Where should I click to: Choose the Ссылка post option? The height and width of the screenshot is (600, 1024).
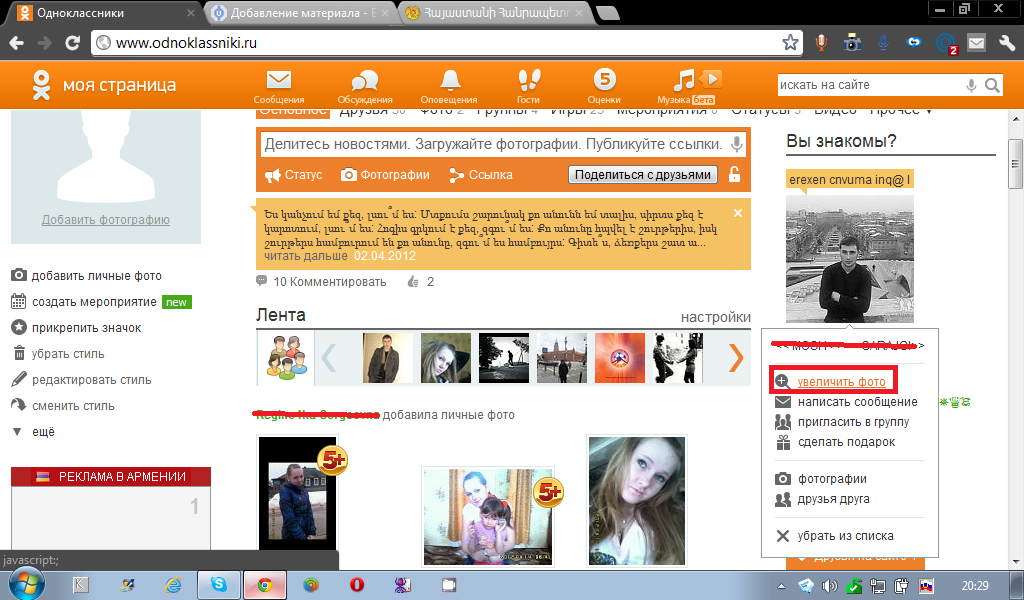pyautogui.click(x=481, y=174)
